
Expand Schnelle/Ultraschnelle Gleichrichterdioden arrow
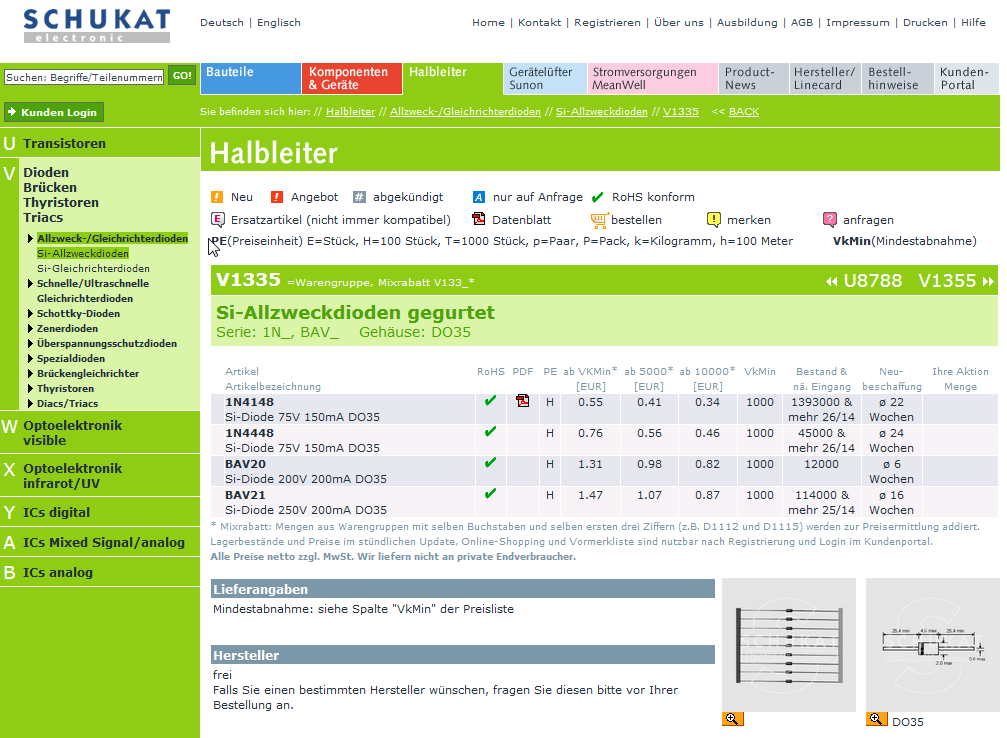[x=30, y=283]
